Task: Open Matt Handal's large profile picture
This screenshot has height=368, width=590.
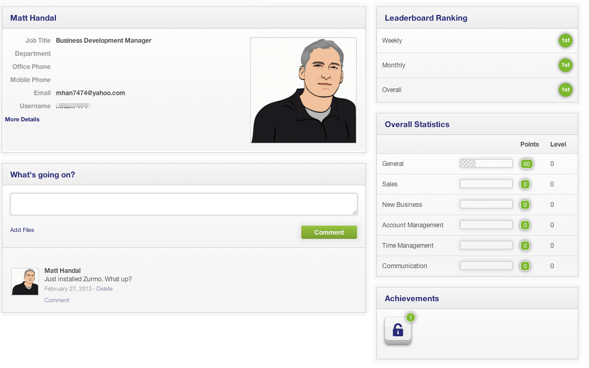Action: (x=303, y=90)
